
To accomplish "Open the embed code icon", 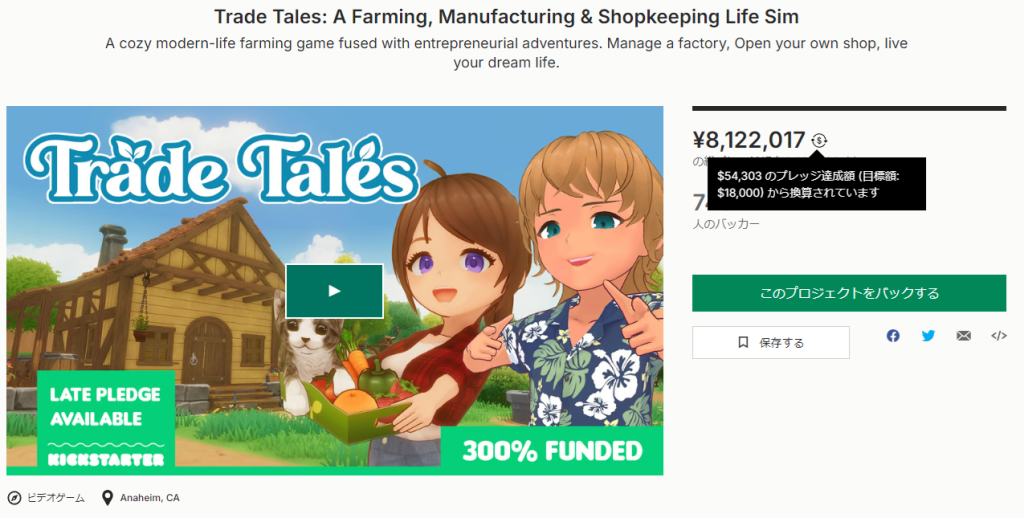I will [998, 336].
